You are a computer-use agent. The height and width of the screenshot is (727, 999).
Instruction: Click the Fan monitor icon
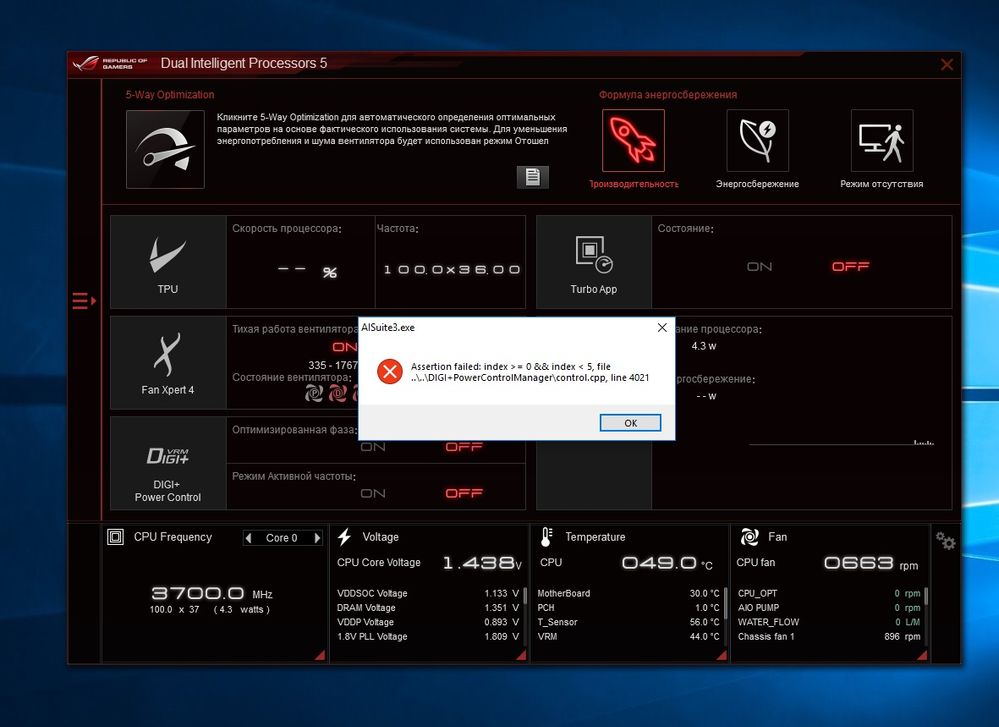[749, 537]
